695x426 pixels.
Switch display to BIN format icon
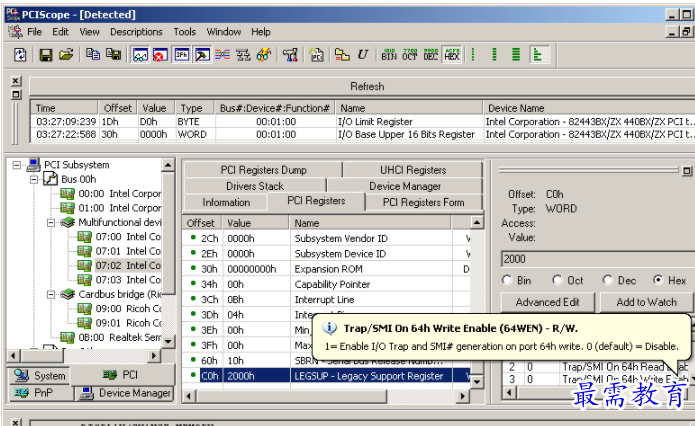coord(389,55)
